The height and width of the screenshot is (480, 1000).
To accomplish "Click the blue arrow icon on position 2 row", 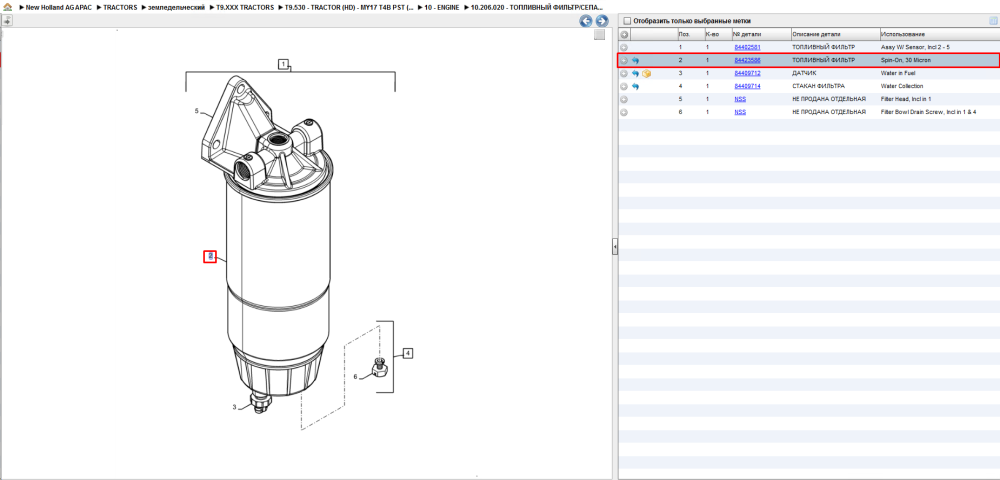I will [635, 61].
